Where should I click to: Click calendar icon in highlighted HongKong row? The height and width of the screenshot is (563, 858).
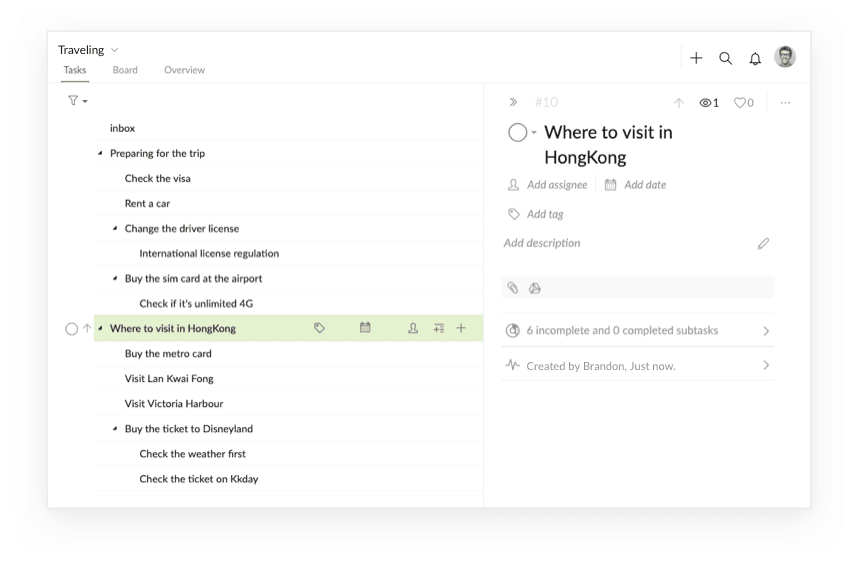point(365,328)
